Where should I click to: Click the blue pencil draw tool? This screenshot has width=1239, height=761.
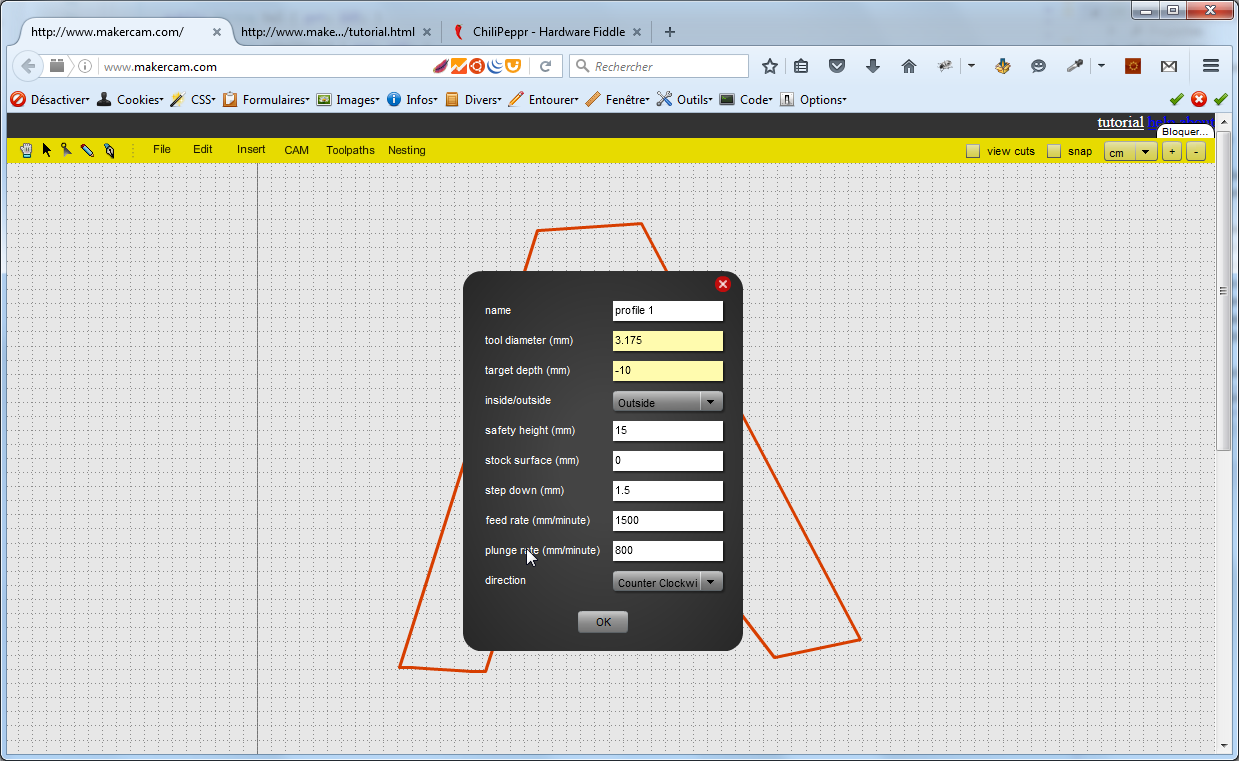click(87, 150)
